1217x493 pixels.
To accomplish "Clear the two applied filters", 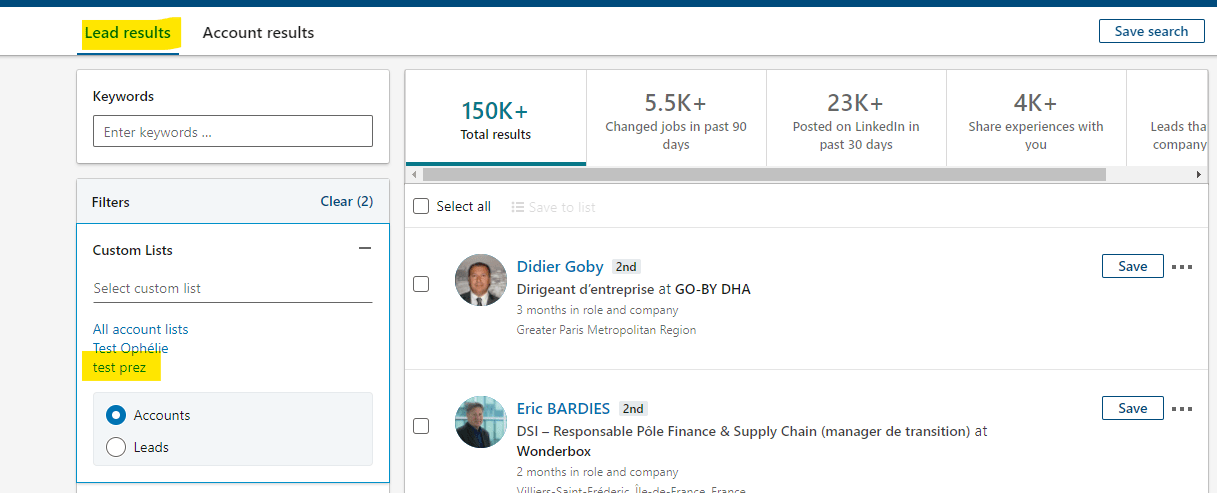I will point(346,201).
